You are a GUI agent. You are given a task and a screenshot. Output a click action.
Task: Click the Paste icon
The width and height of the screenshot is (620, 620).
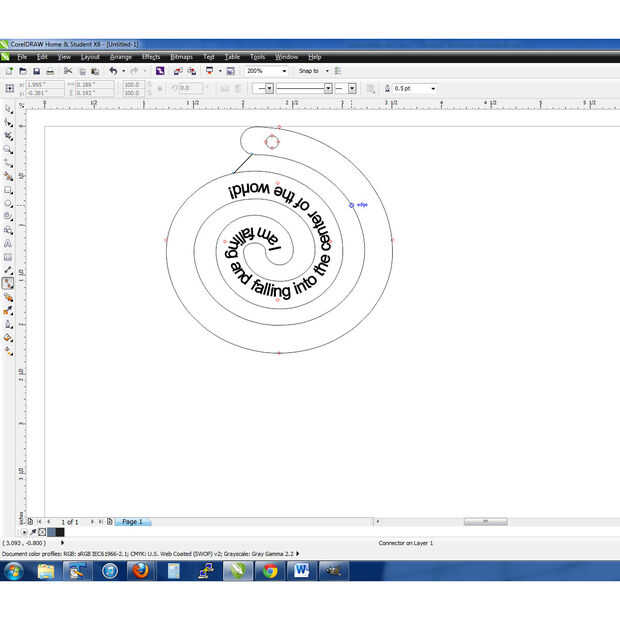coord(95,72)
